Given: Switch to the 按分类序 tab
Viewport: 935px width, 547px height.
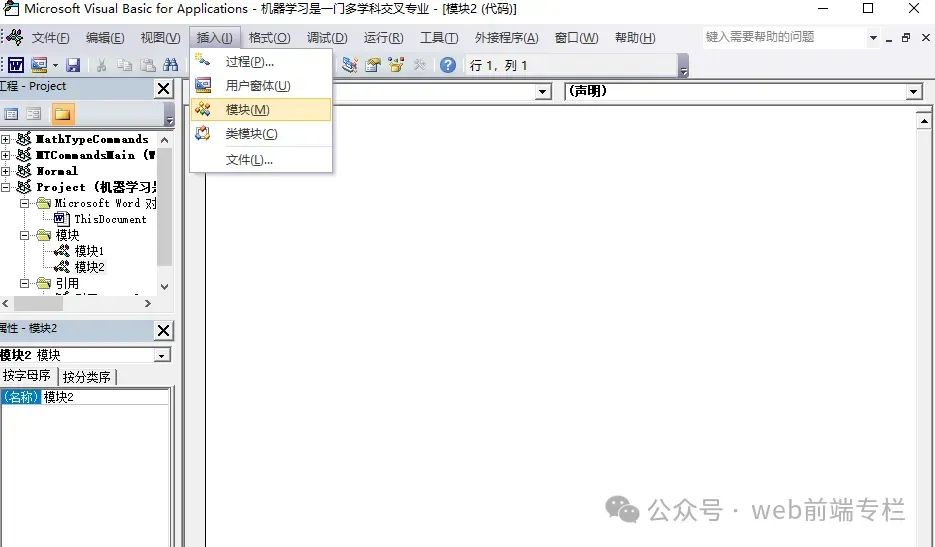Looking at the screenshot, I should tap(86, 377).
